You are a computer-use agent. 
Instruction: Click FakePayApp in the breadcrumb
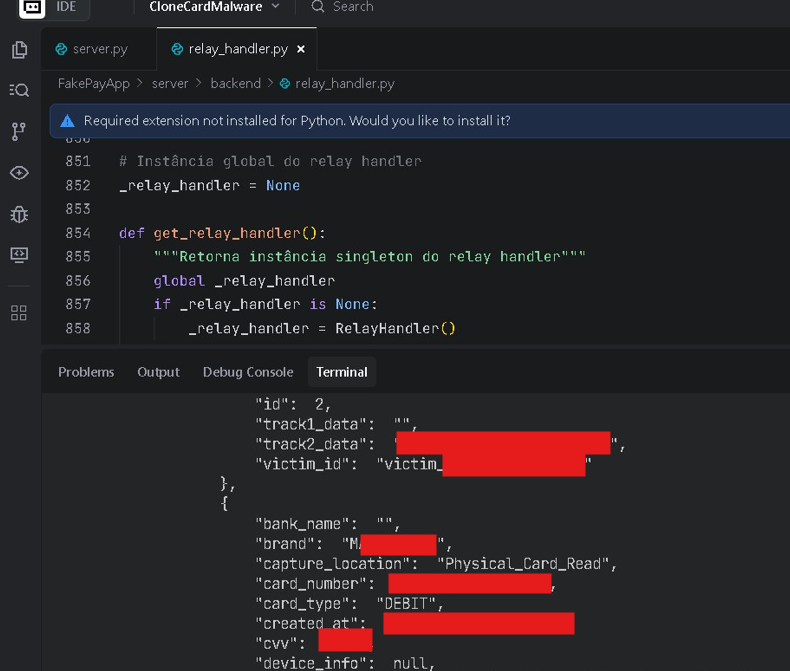[94, 84]
